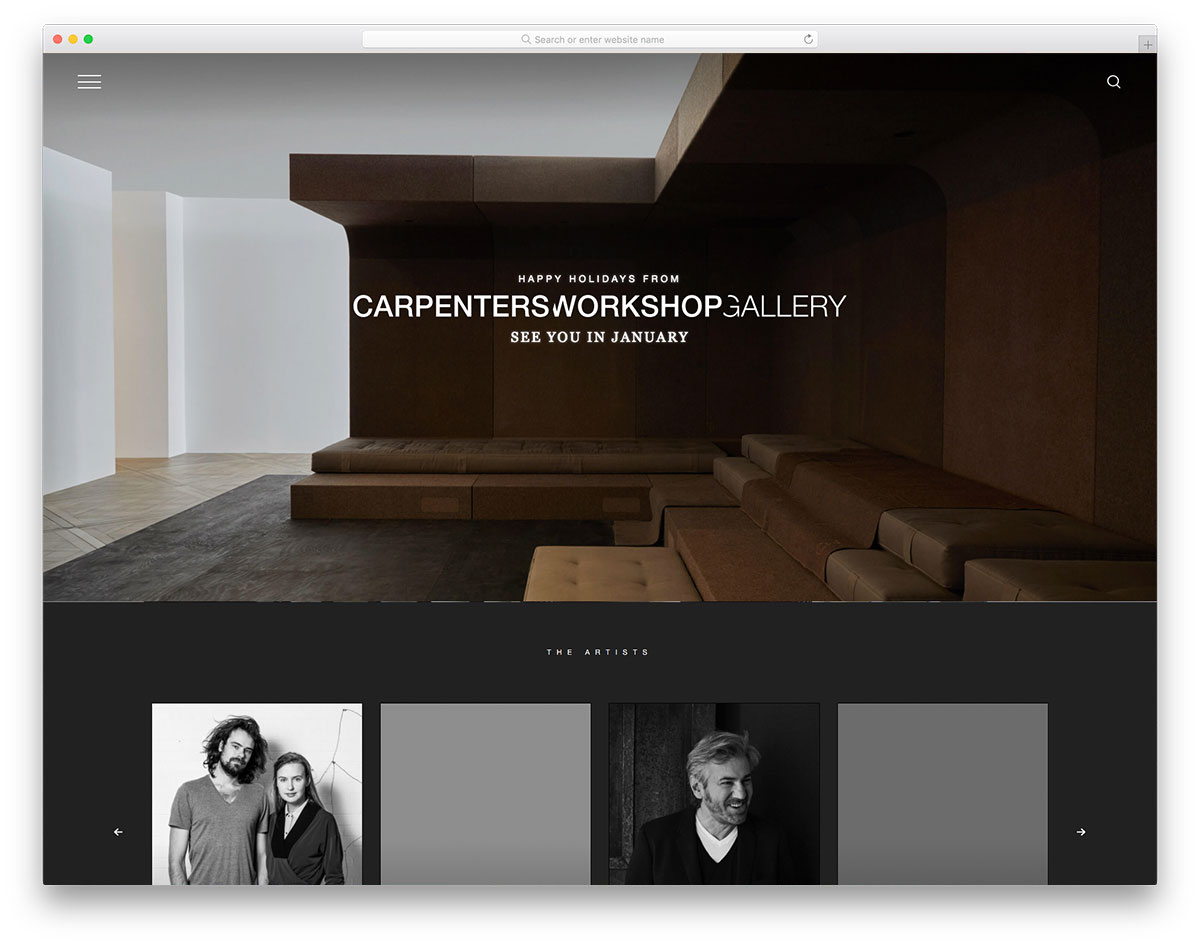Click the "SEE YOU IN JANUARY" text

click(600, 338)
